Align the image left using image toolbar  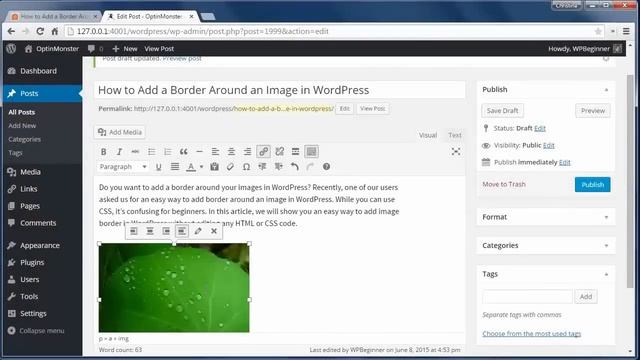point(133,231)
